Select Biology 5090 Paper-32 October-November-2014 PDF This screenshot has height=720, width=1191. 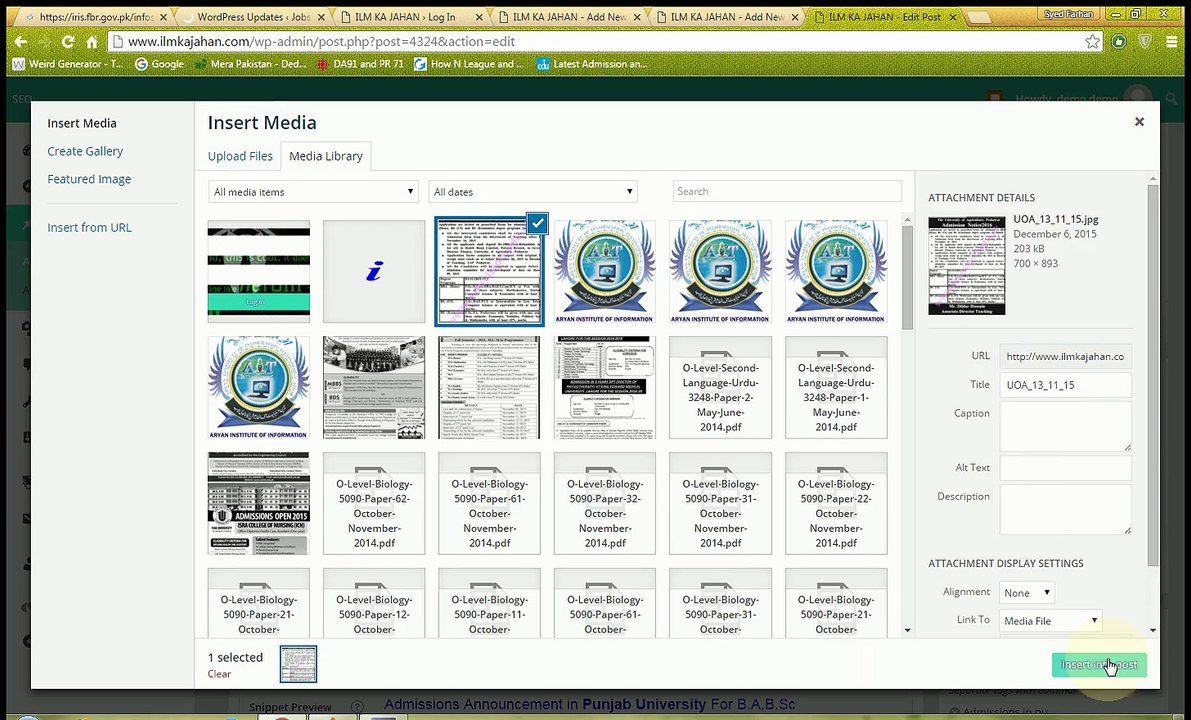[x=605, y=503]
